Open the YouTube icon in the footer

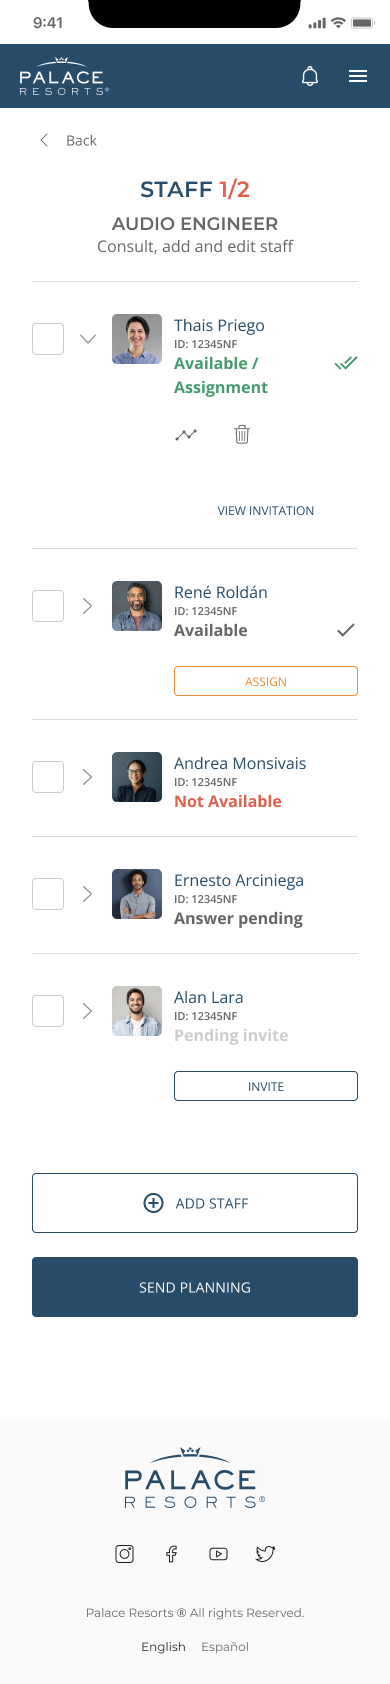pos(218,1553)
